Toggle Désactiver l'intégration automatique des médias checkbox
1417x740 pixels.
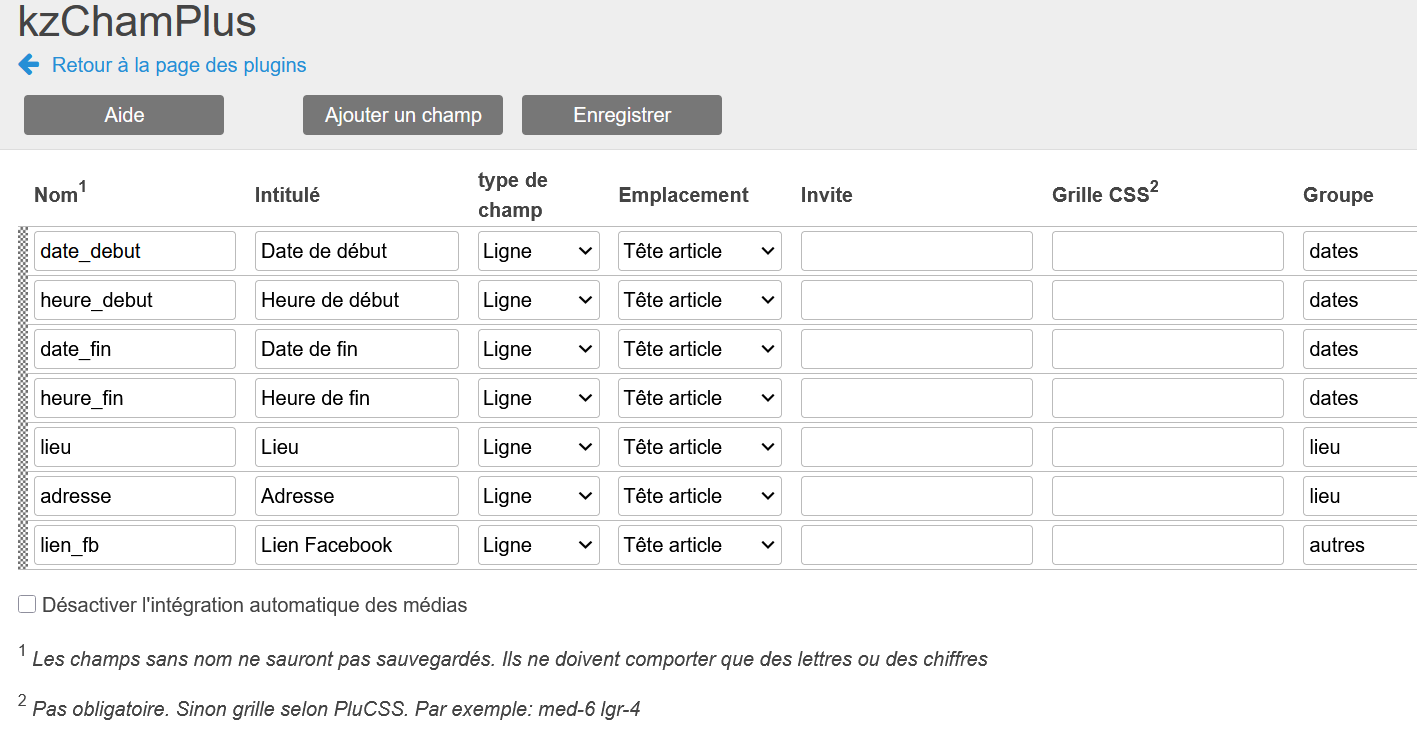[27, 604]
